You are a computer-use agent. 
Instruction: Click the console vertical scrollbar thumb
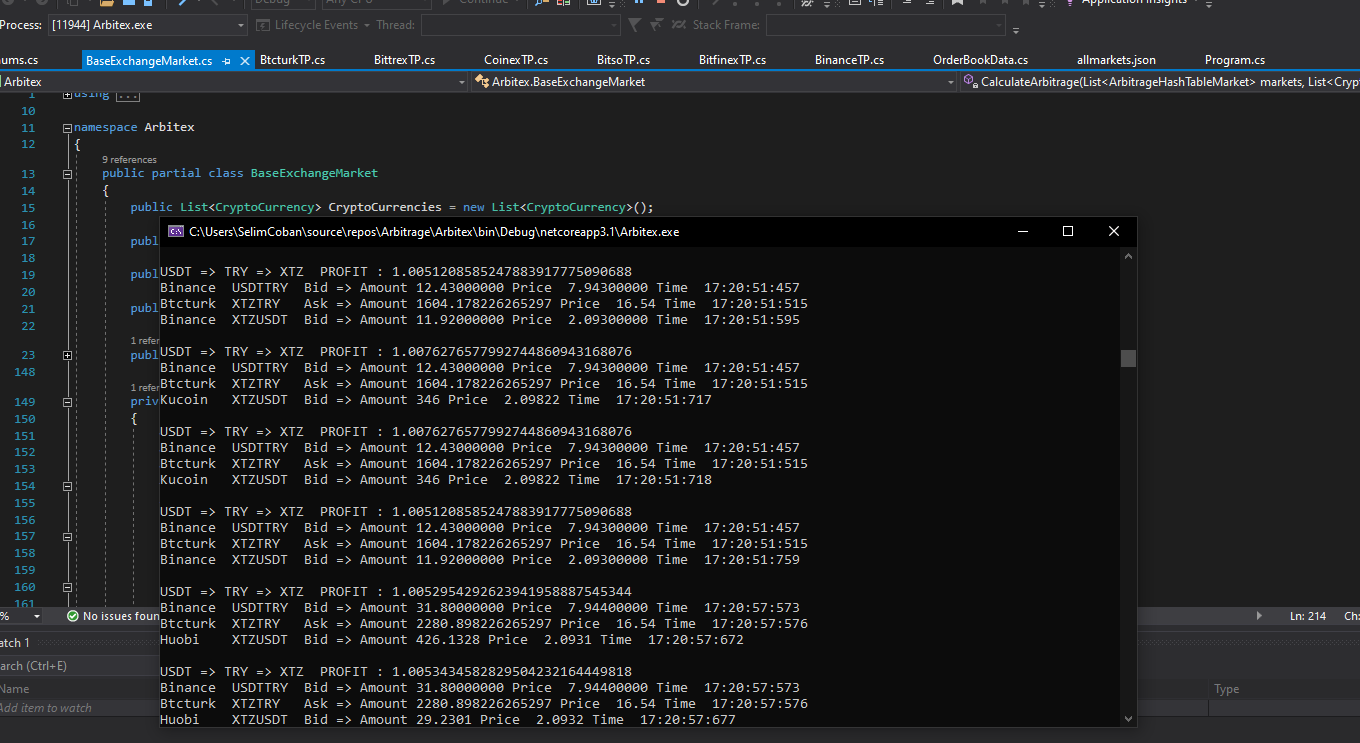(1128, 358)
